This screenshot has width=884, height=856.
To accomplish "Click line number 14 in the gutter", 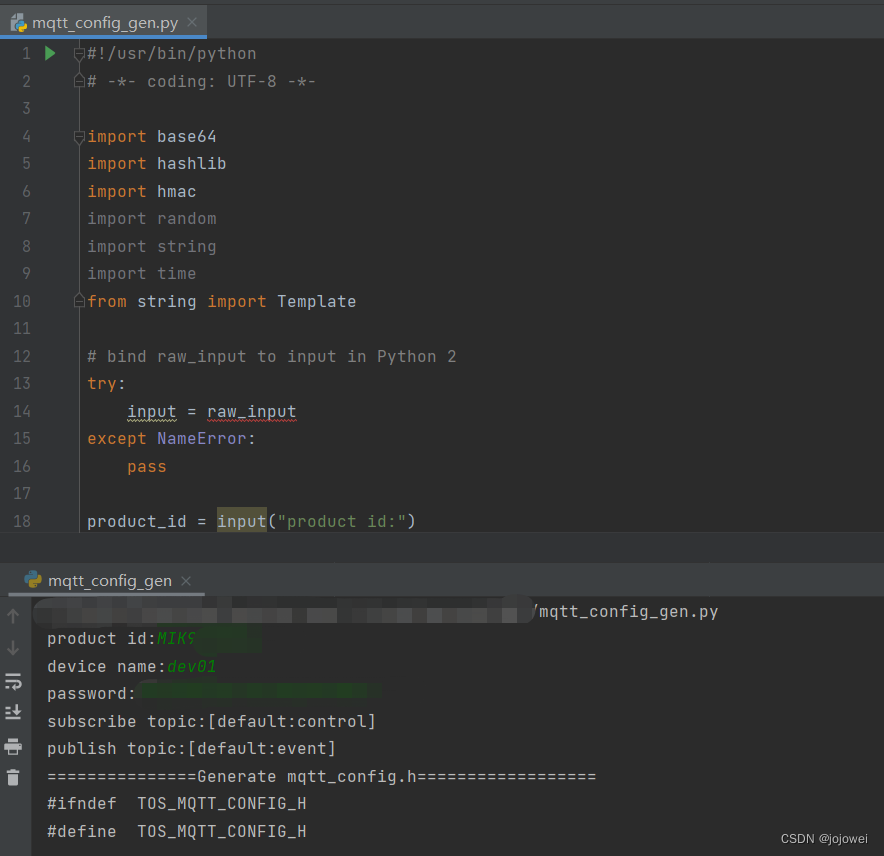I will tap(22, 411).
